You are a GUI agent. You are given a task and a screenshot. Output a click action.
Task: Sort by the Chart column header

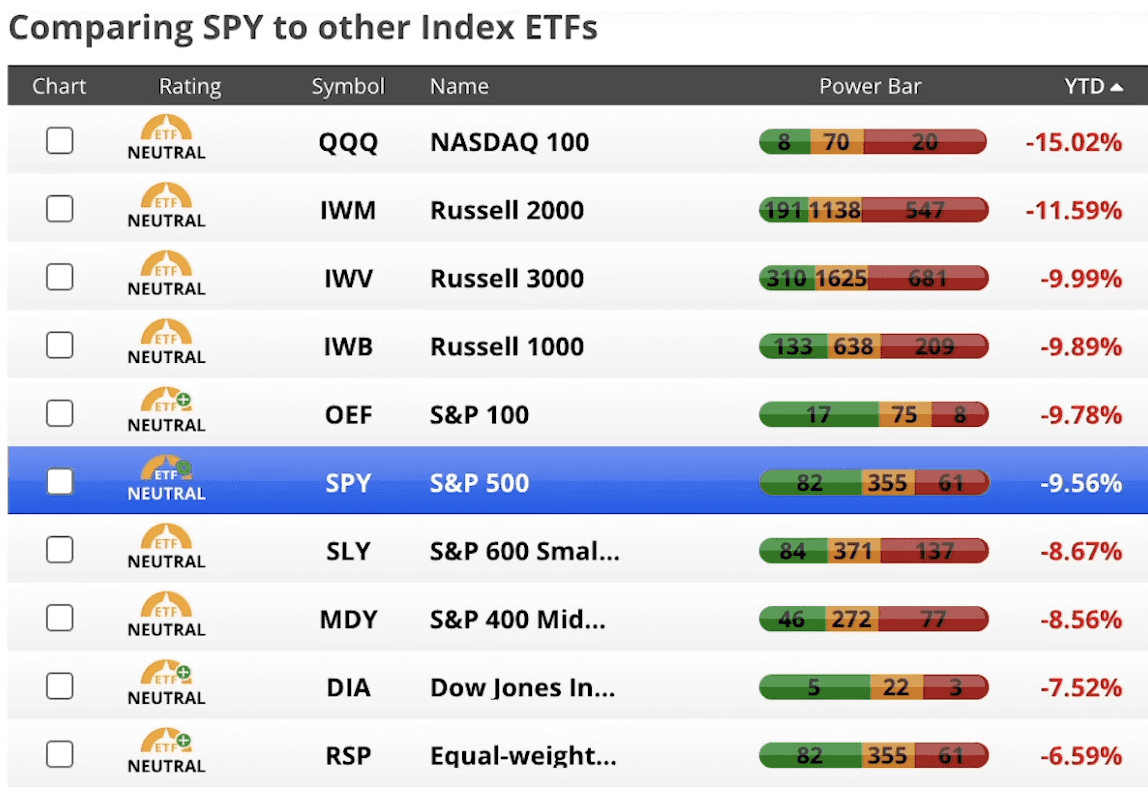click(59, 86)
